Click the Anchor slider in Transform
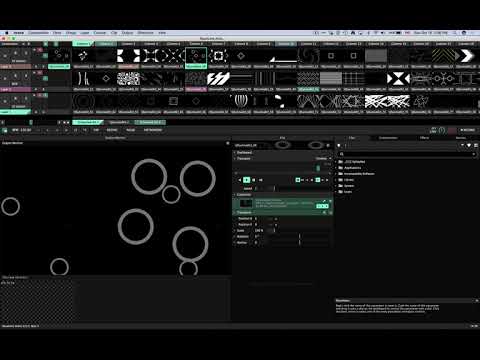The width and height of the screenshot is (480, 360). click(x=299, y=243)
